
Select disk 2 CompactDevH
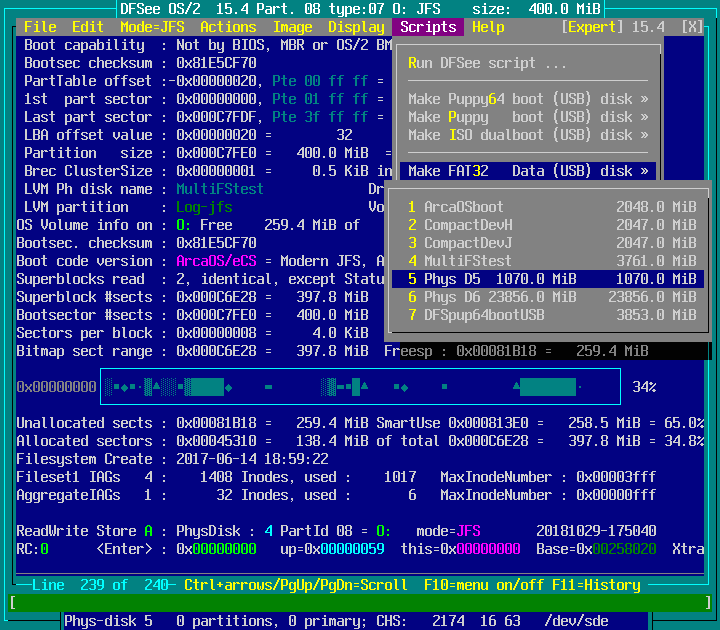[551, 225]
